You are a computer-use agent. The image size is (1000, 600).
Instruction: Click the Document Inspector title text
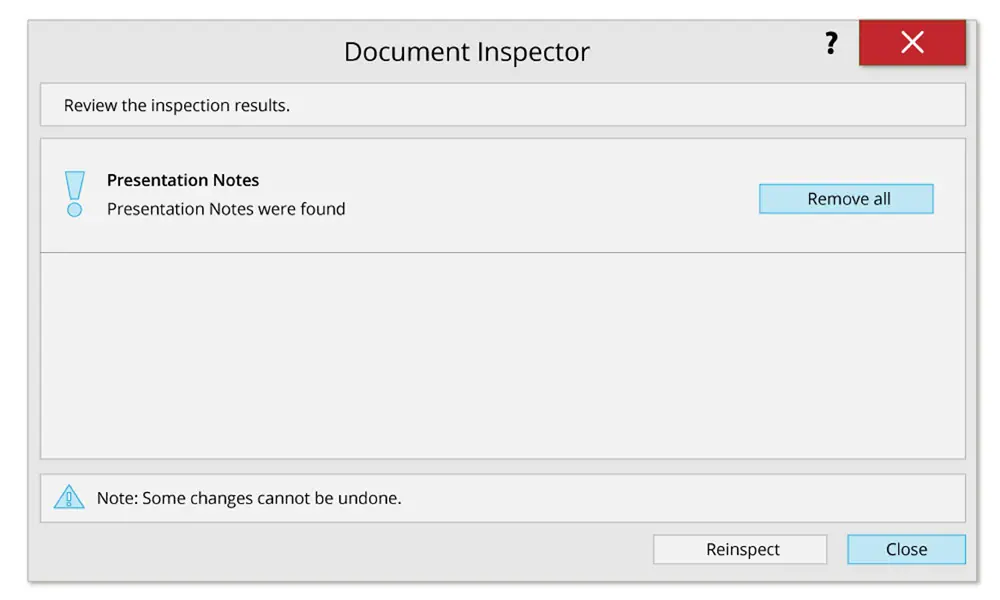click(467, 52)
